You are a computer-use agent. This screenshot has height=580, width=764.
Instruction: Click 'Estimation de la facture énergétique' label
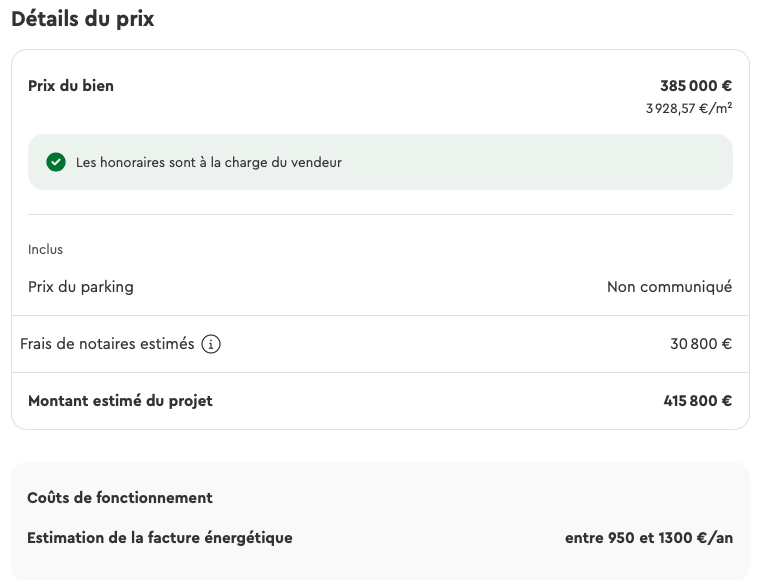tap(160, 538)
